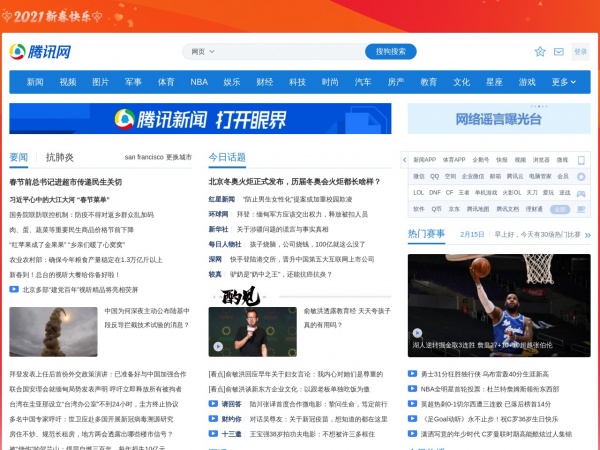The image size is (600, 450).
Task: Open the 网页 search type dropdown
Action: coord(202,52)
